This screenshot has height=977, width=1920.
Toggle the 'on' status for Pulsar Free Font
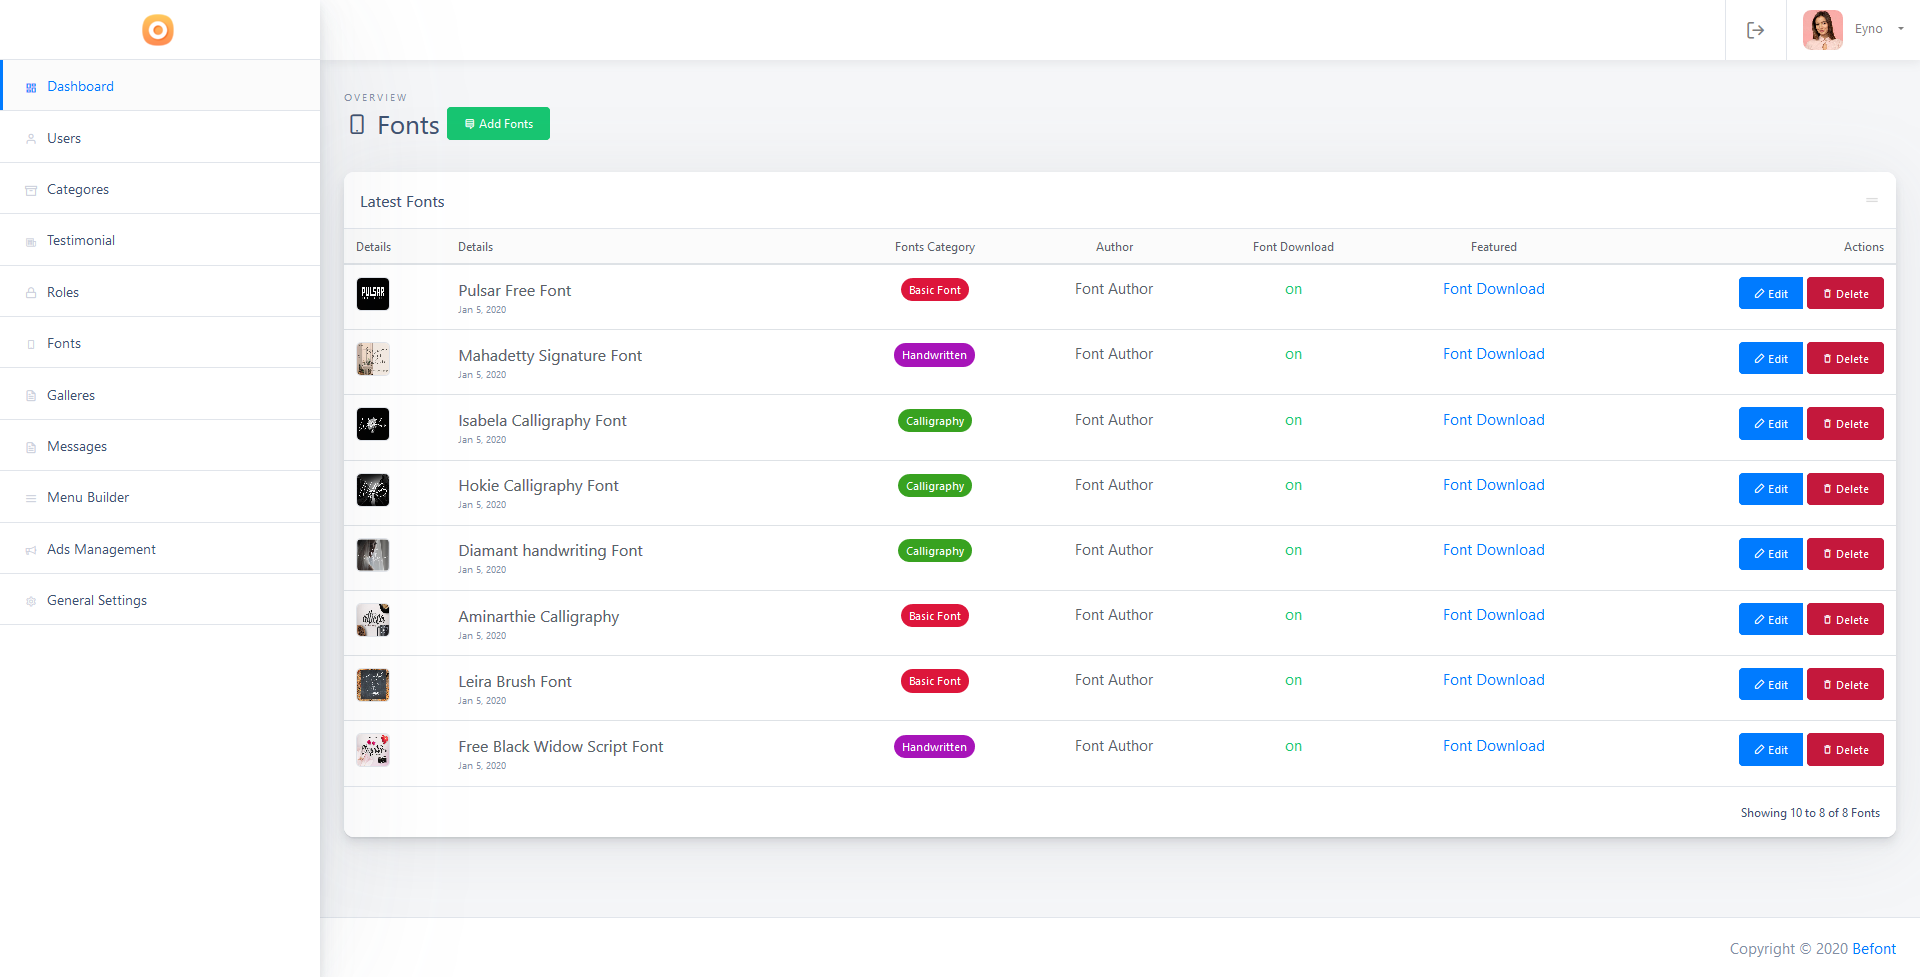(x=1293, y=289)
